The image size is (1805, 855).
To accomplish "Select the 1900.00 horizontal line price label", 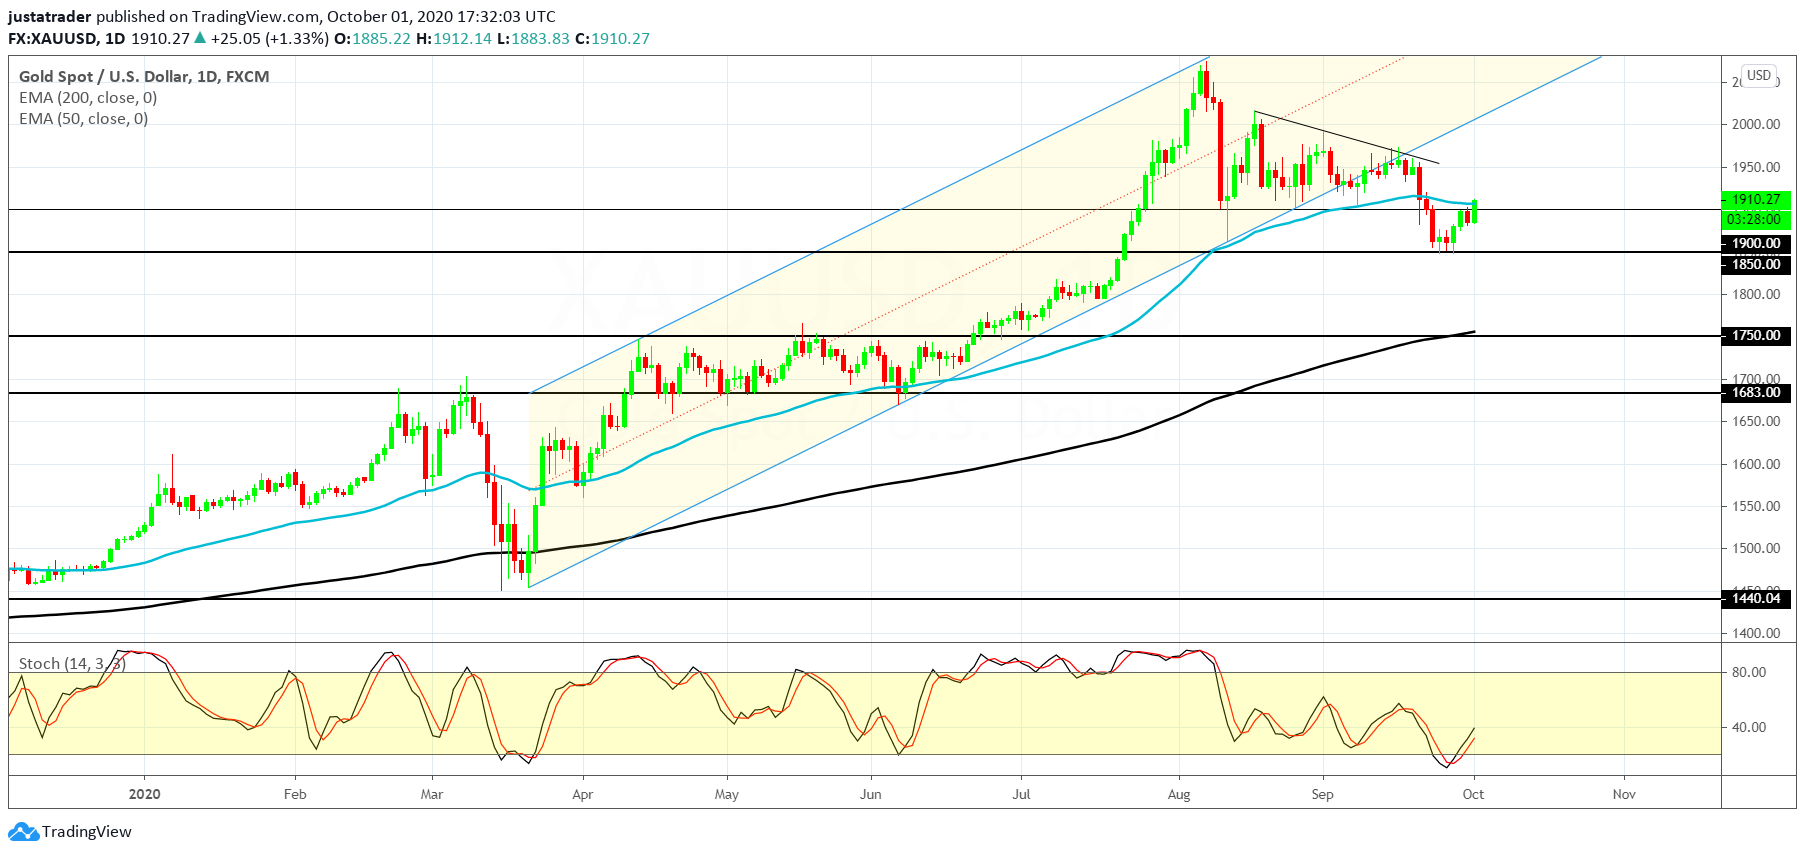I will [x=1756, y=243].
